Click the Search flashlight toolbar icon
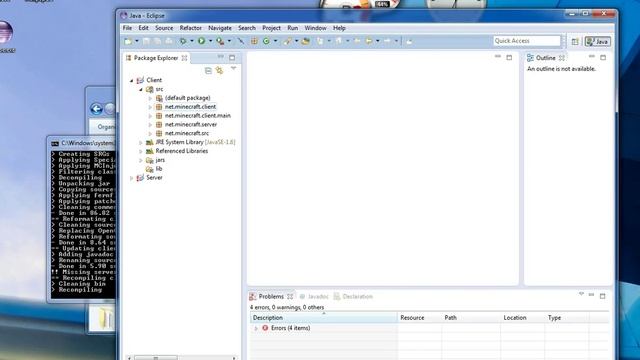The width and height of the screenshot is (640, 360). [288, 41]
